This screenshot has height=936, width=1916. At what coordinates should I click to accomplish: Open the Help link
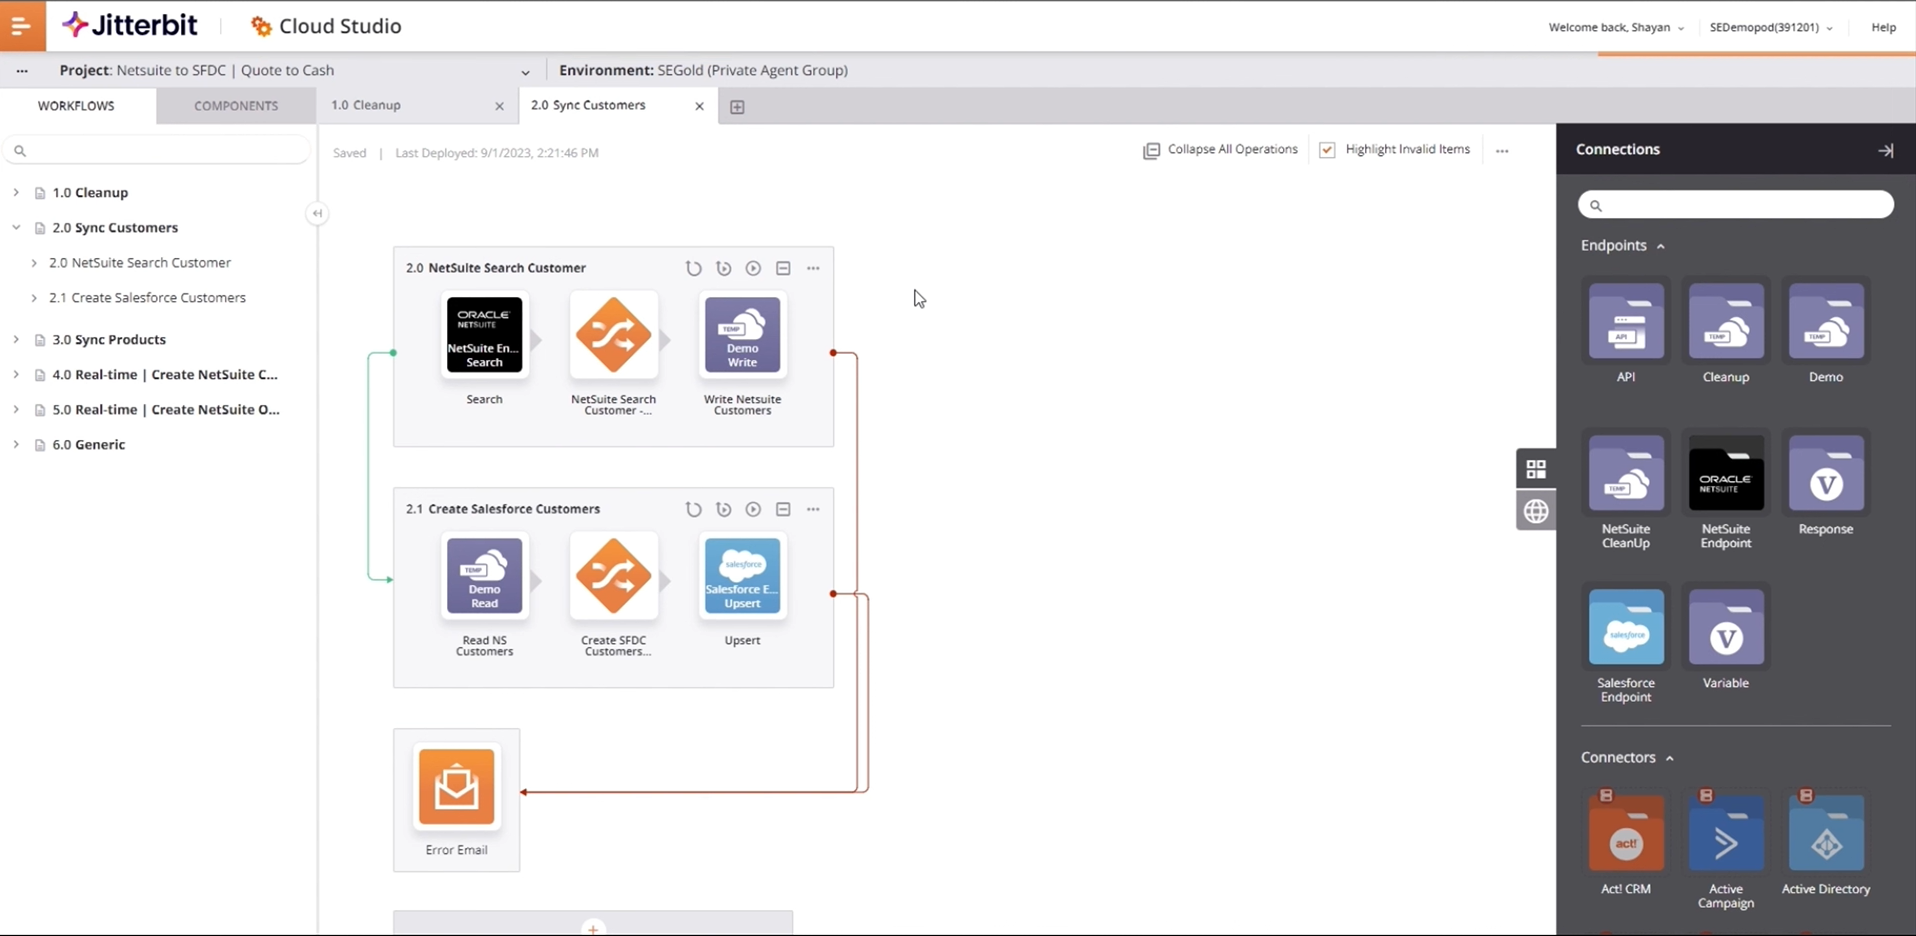click(x=1883, y=27)
